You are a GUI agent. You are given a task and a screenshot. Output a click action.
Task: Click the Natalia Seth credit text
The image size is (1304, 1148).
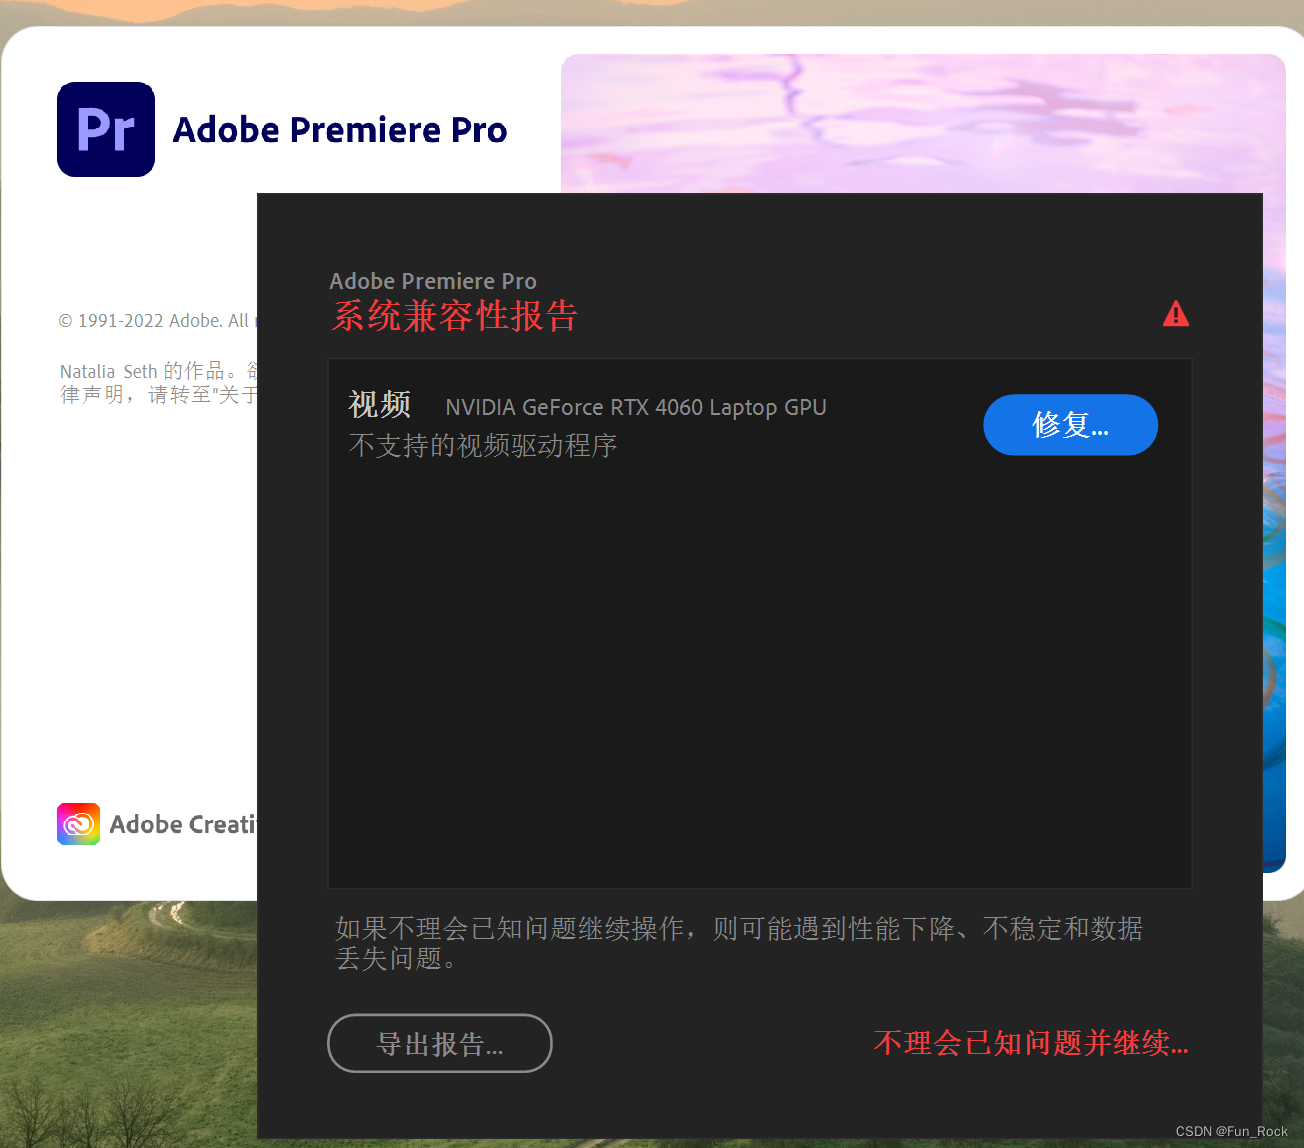tap(158, 383)
